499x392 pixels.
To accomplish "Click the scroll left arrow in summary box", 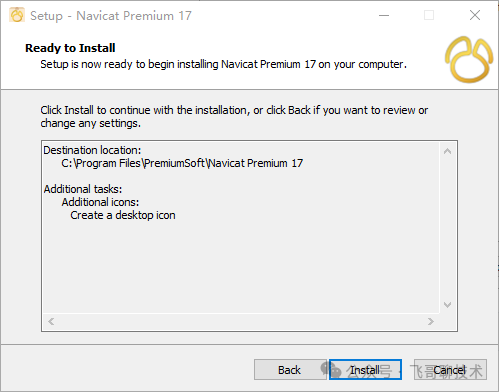I will tap(51, 322).
